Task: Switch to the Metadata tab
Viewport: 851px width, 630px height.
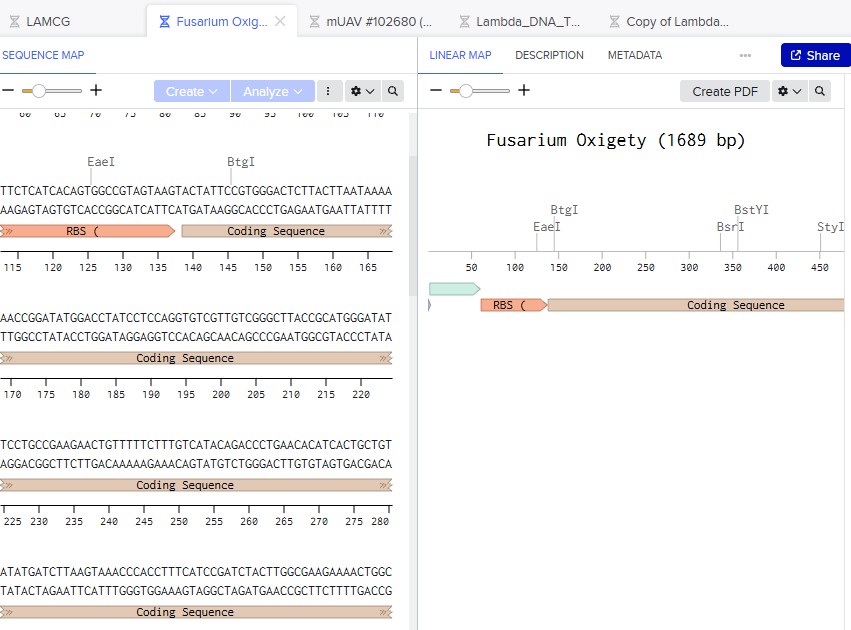Action: [x=634, y=55]
